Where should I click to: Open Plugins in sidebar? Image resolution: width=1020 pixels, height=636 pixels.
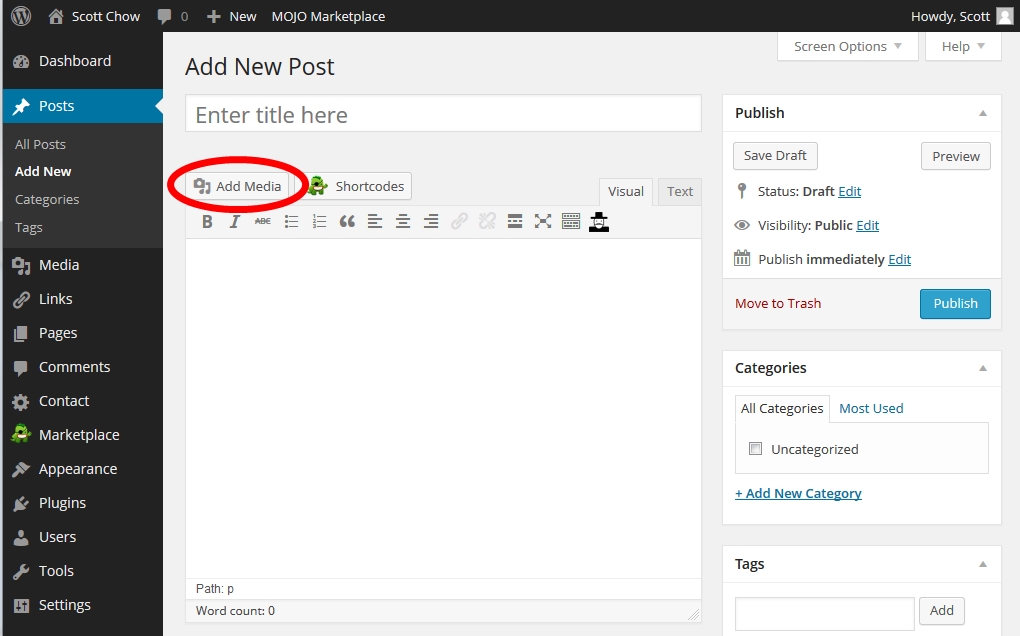click(83, 503)
